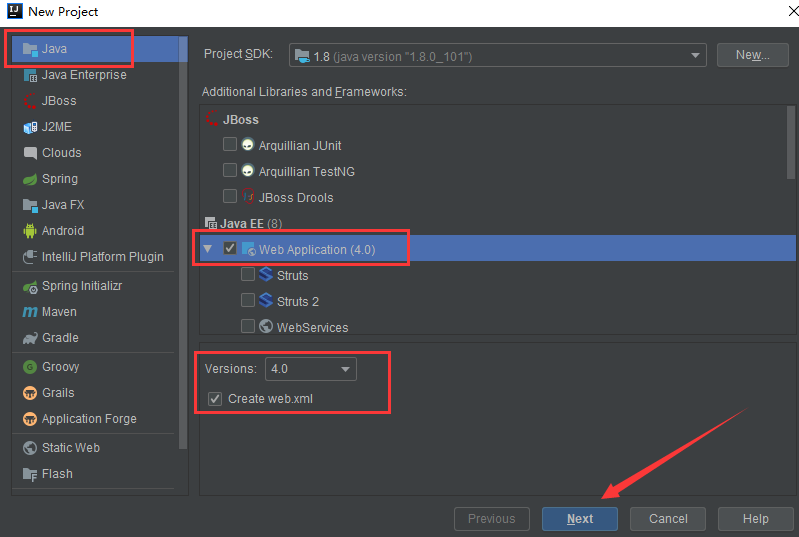Tick the Struts checkbox

pyautogui.click(x=248, y=274)
